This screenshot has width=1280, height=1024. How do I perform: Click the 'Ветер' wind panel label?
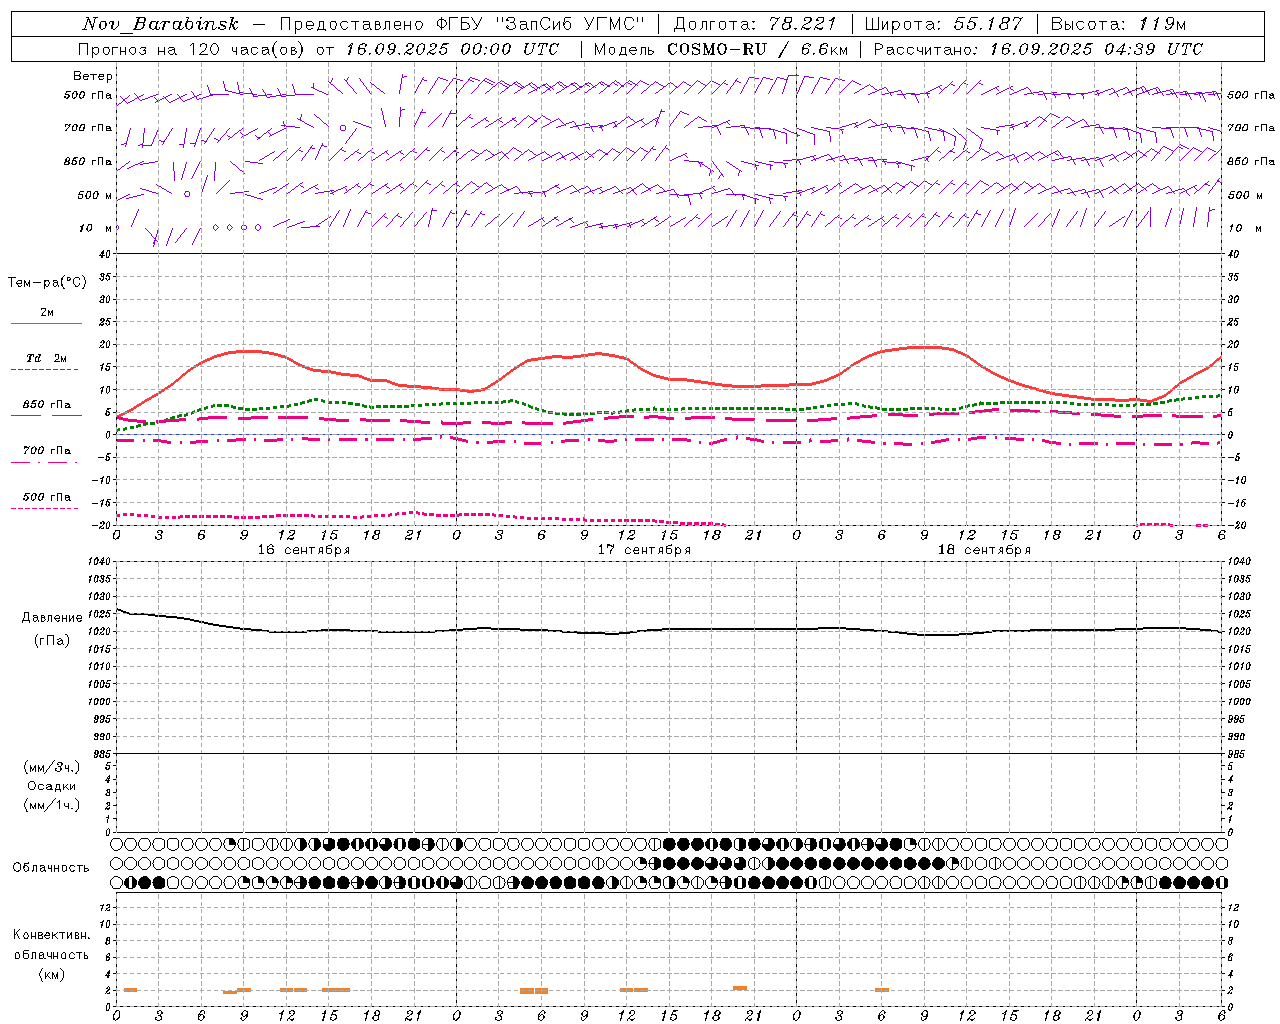click(x=93, y=76)
